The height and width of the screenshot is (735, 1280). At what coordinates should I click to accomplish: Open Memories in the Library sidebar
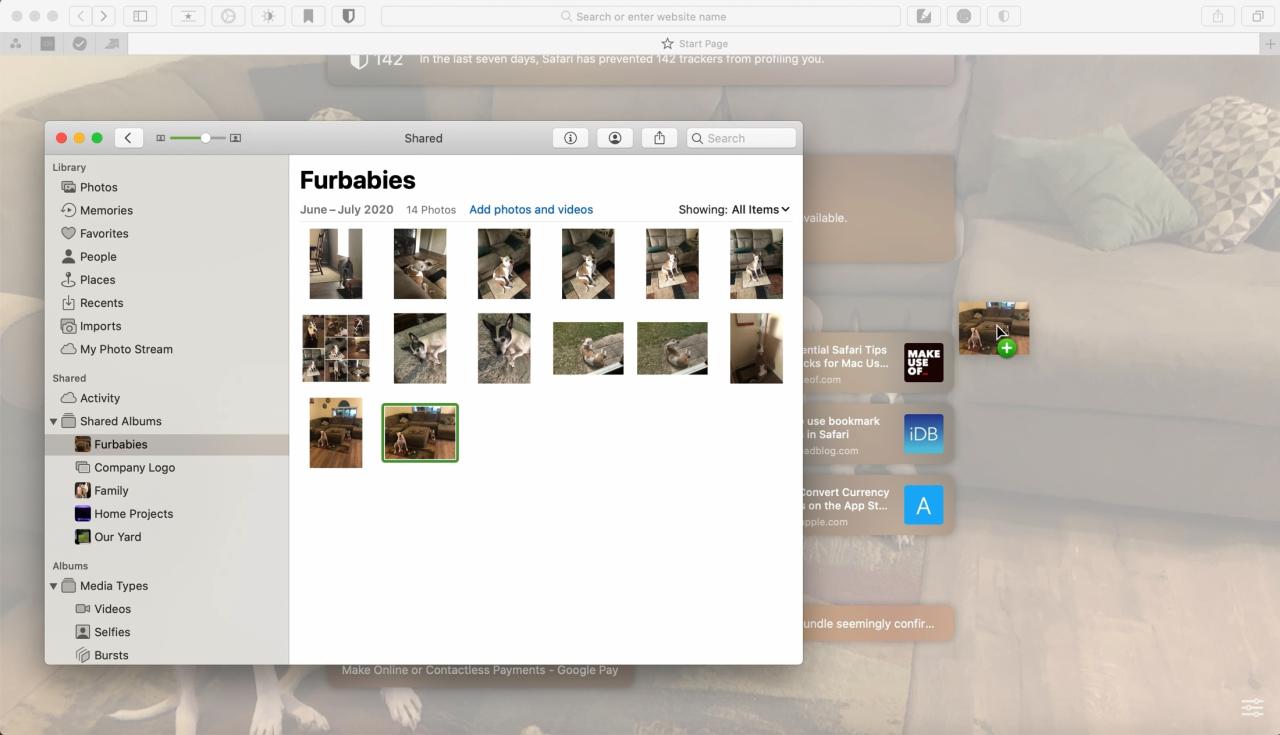(x=106, y=210)
